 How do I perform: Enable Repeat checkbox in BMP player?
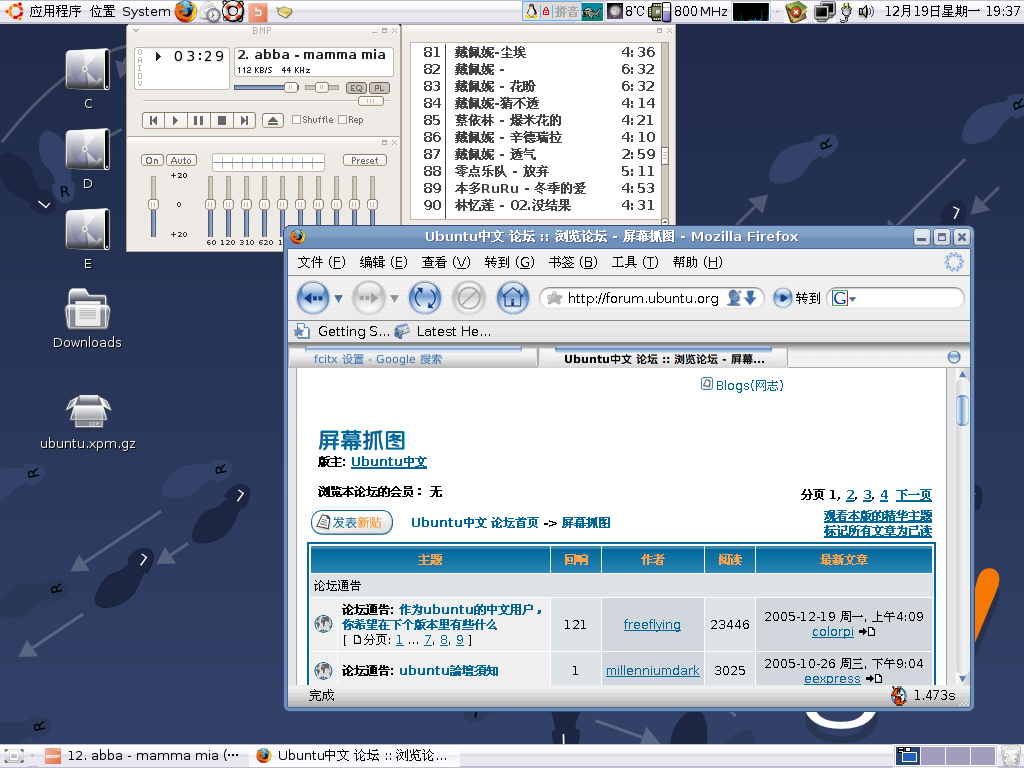click(x=342, y=120)
